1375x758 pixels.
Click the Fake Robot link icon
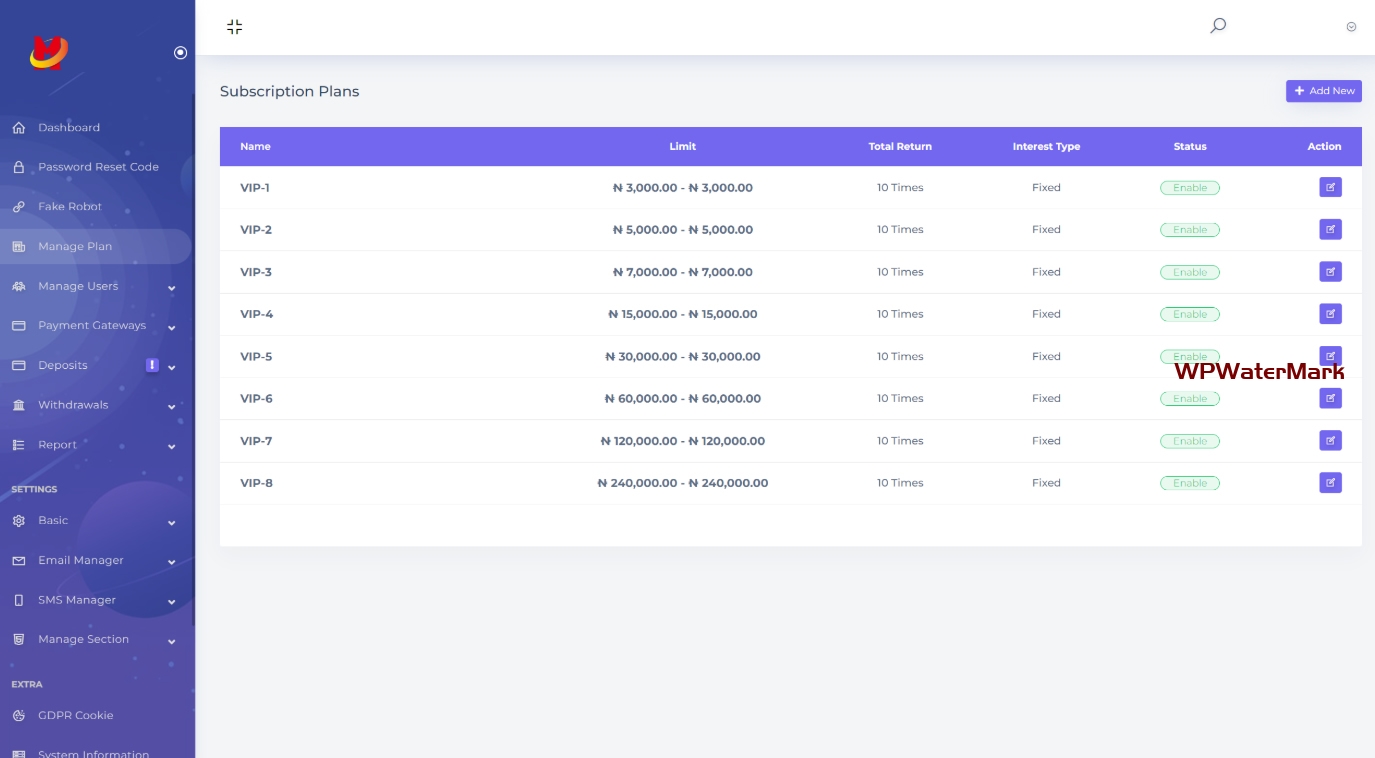(x=18, y=207)
